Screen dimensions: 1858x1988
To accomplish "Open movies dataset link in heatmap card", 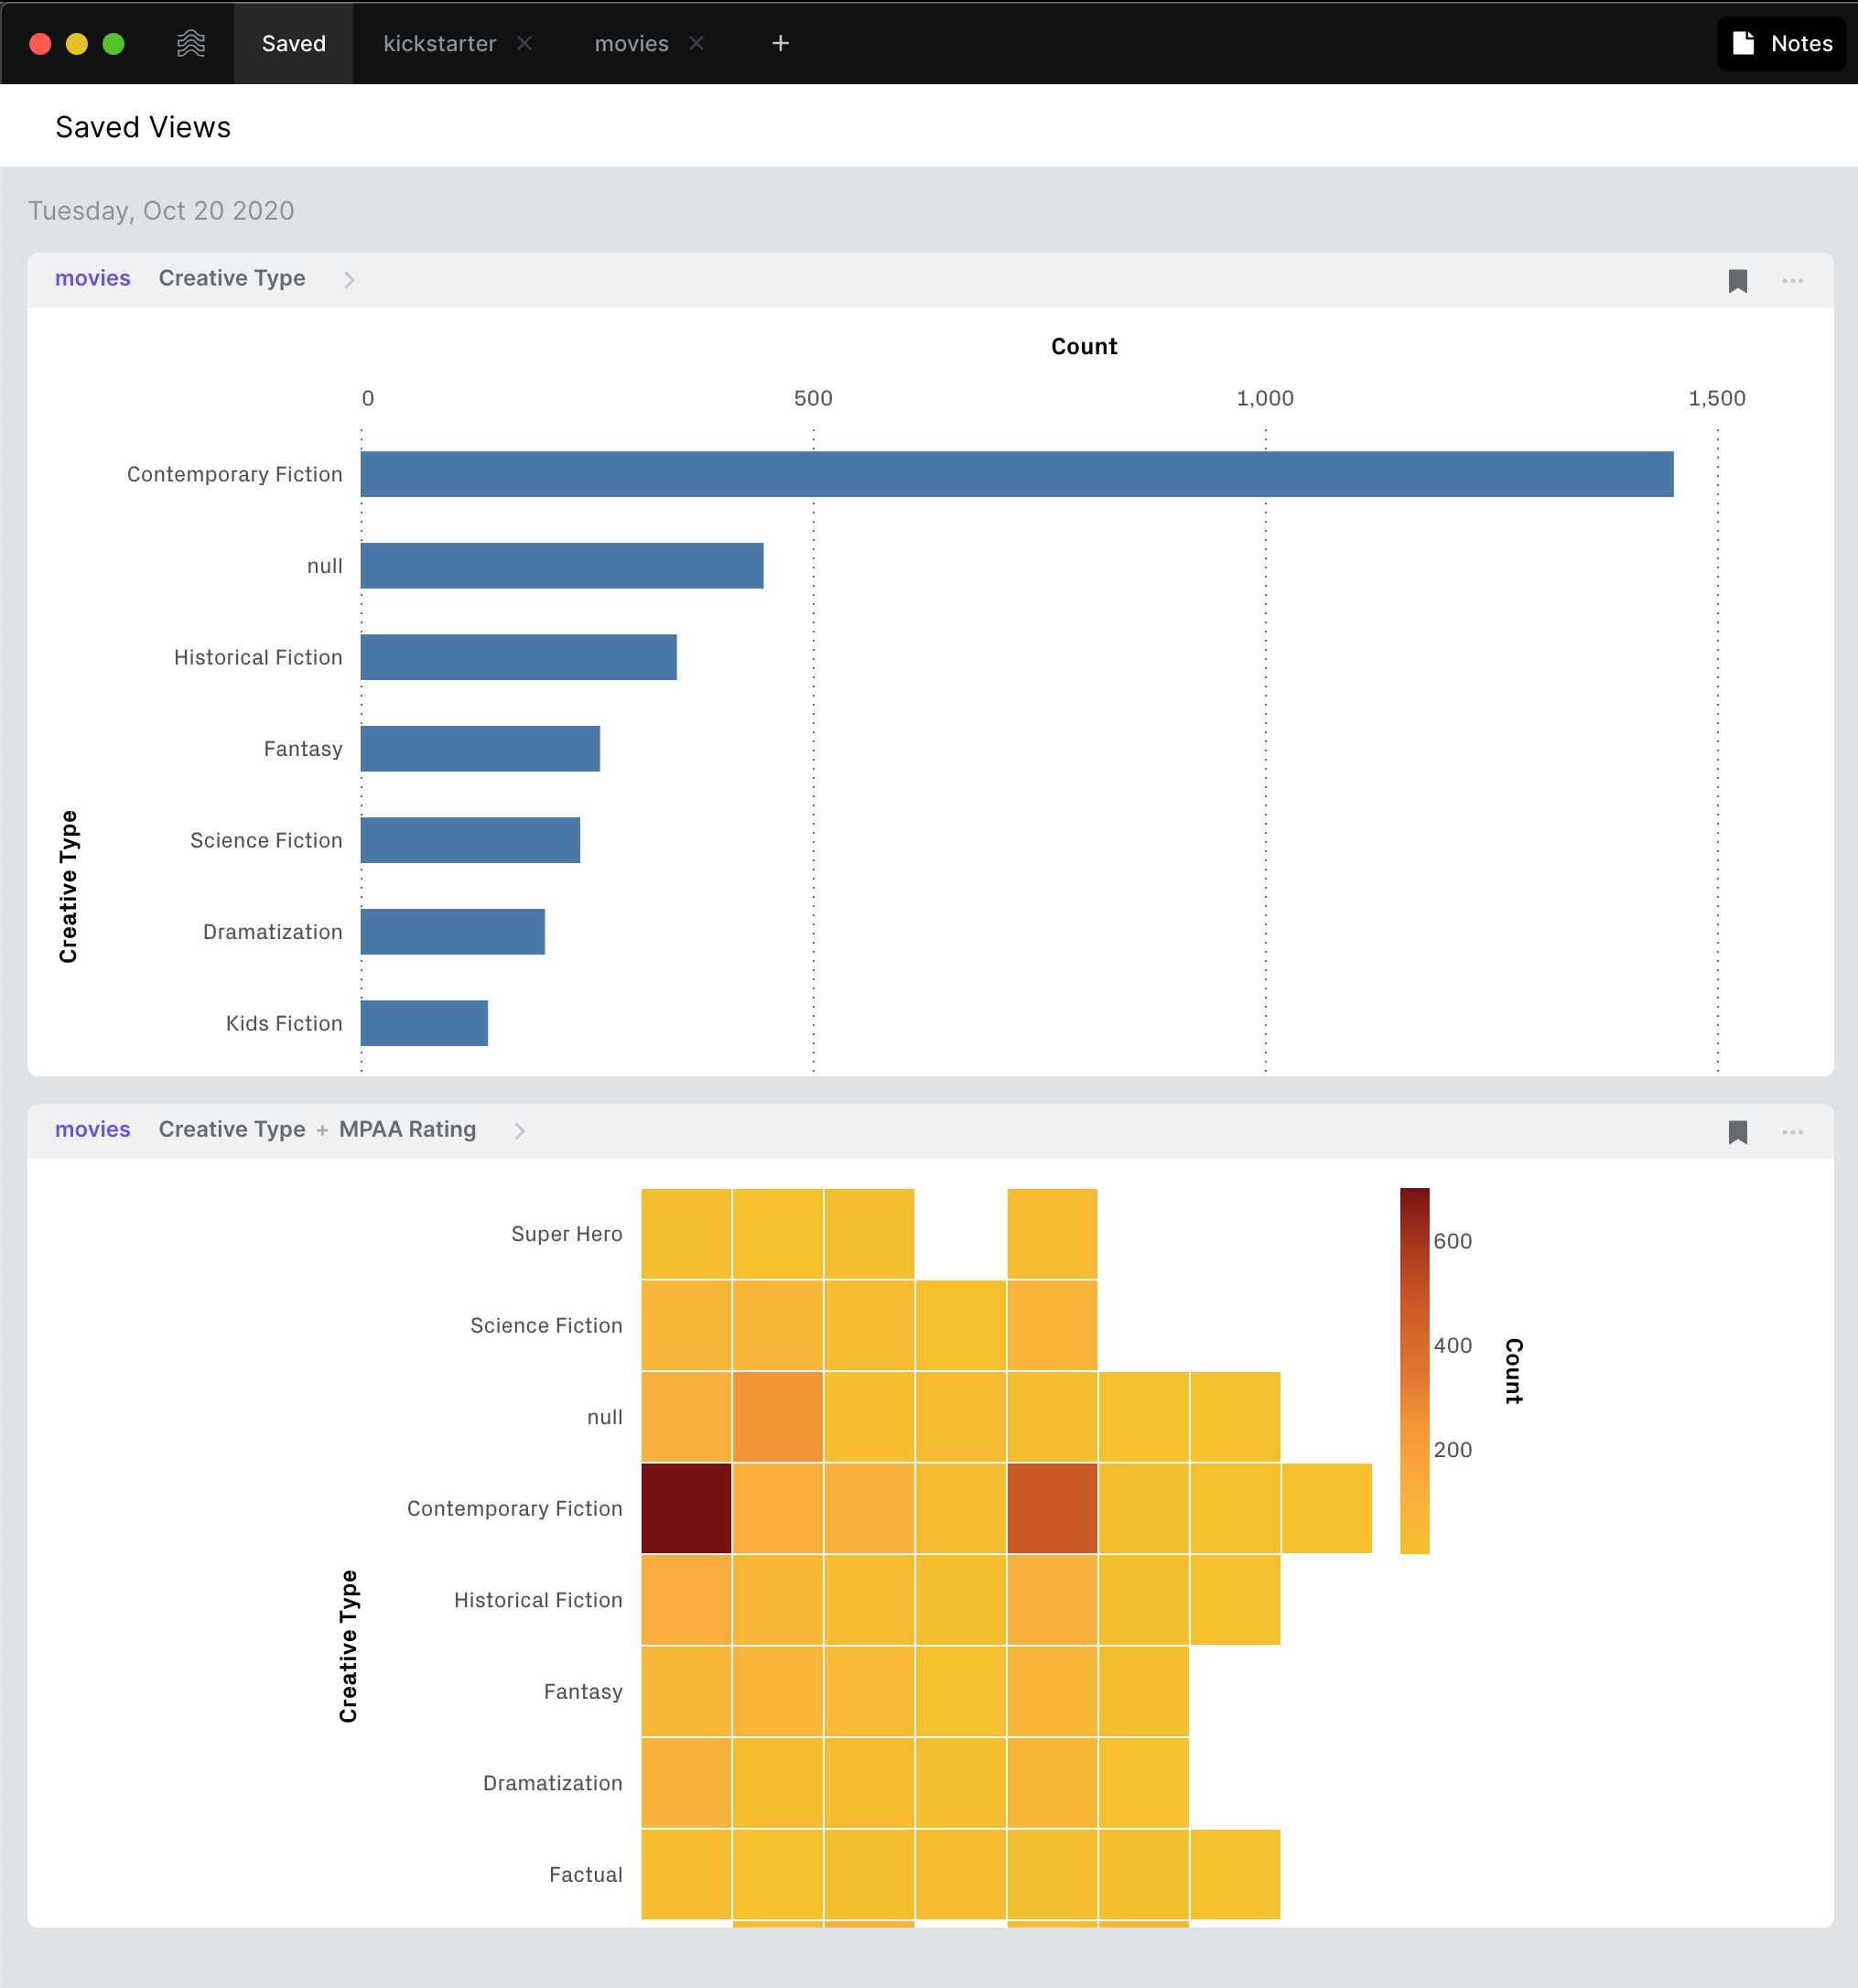I will coord(92,1129).
